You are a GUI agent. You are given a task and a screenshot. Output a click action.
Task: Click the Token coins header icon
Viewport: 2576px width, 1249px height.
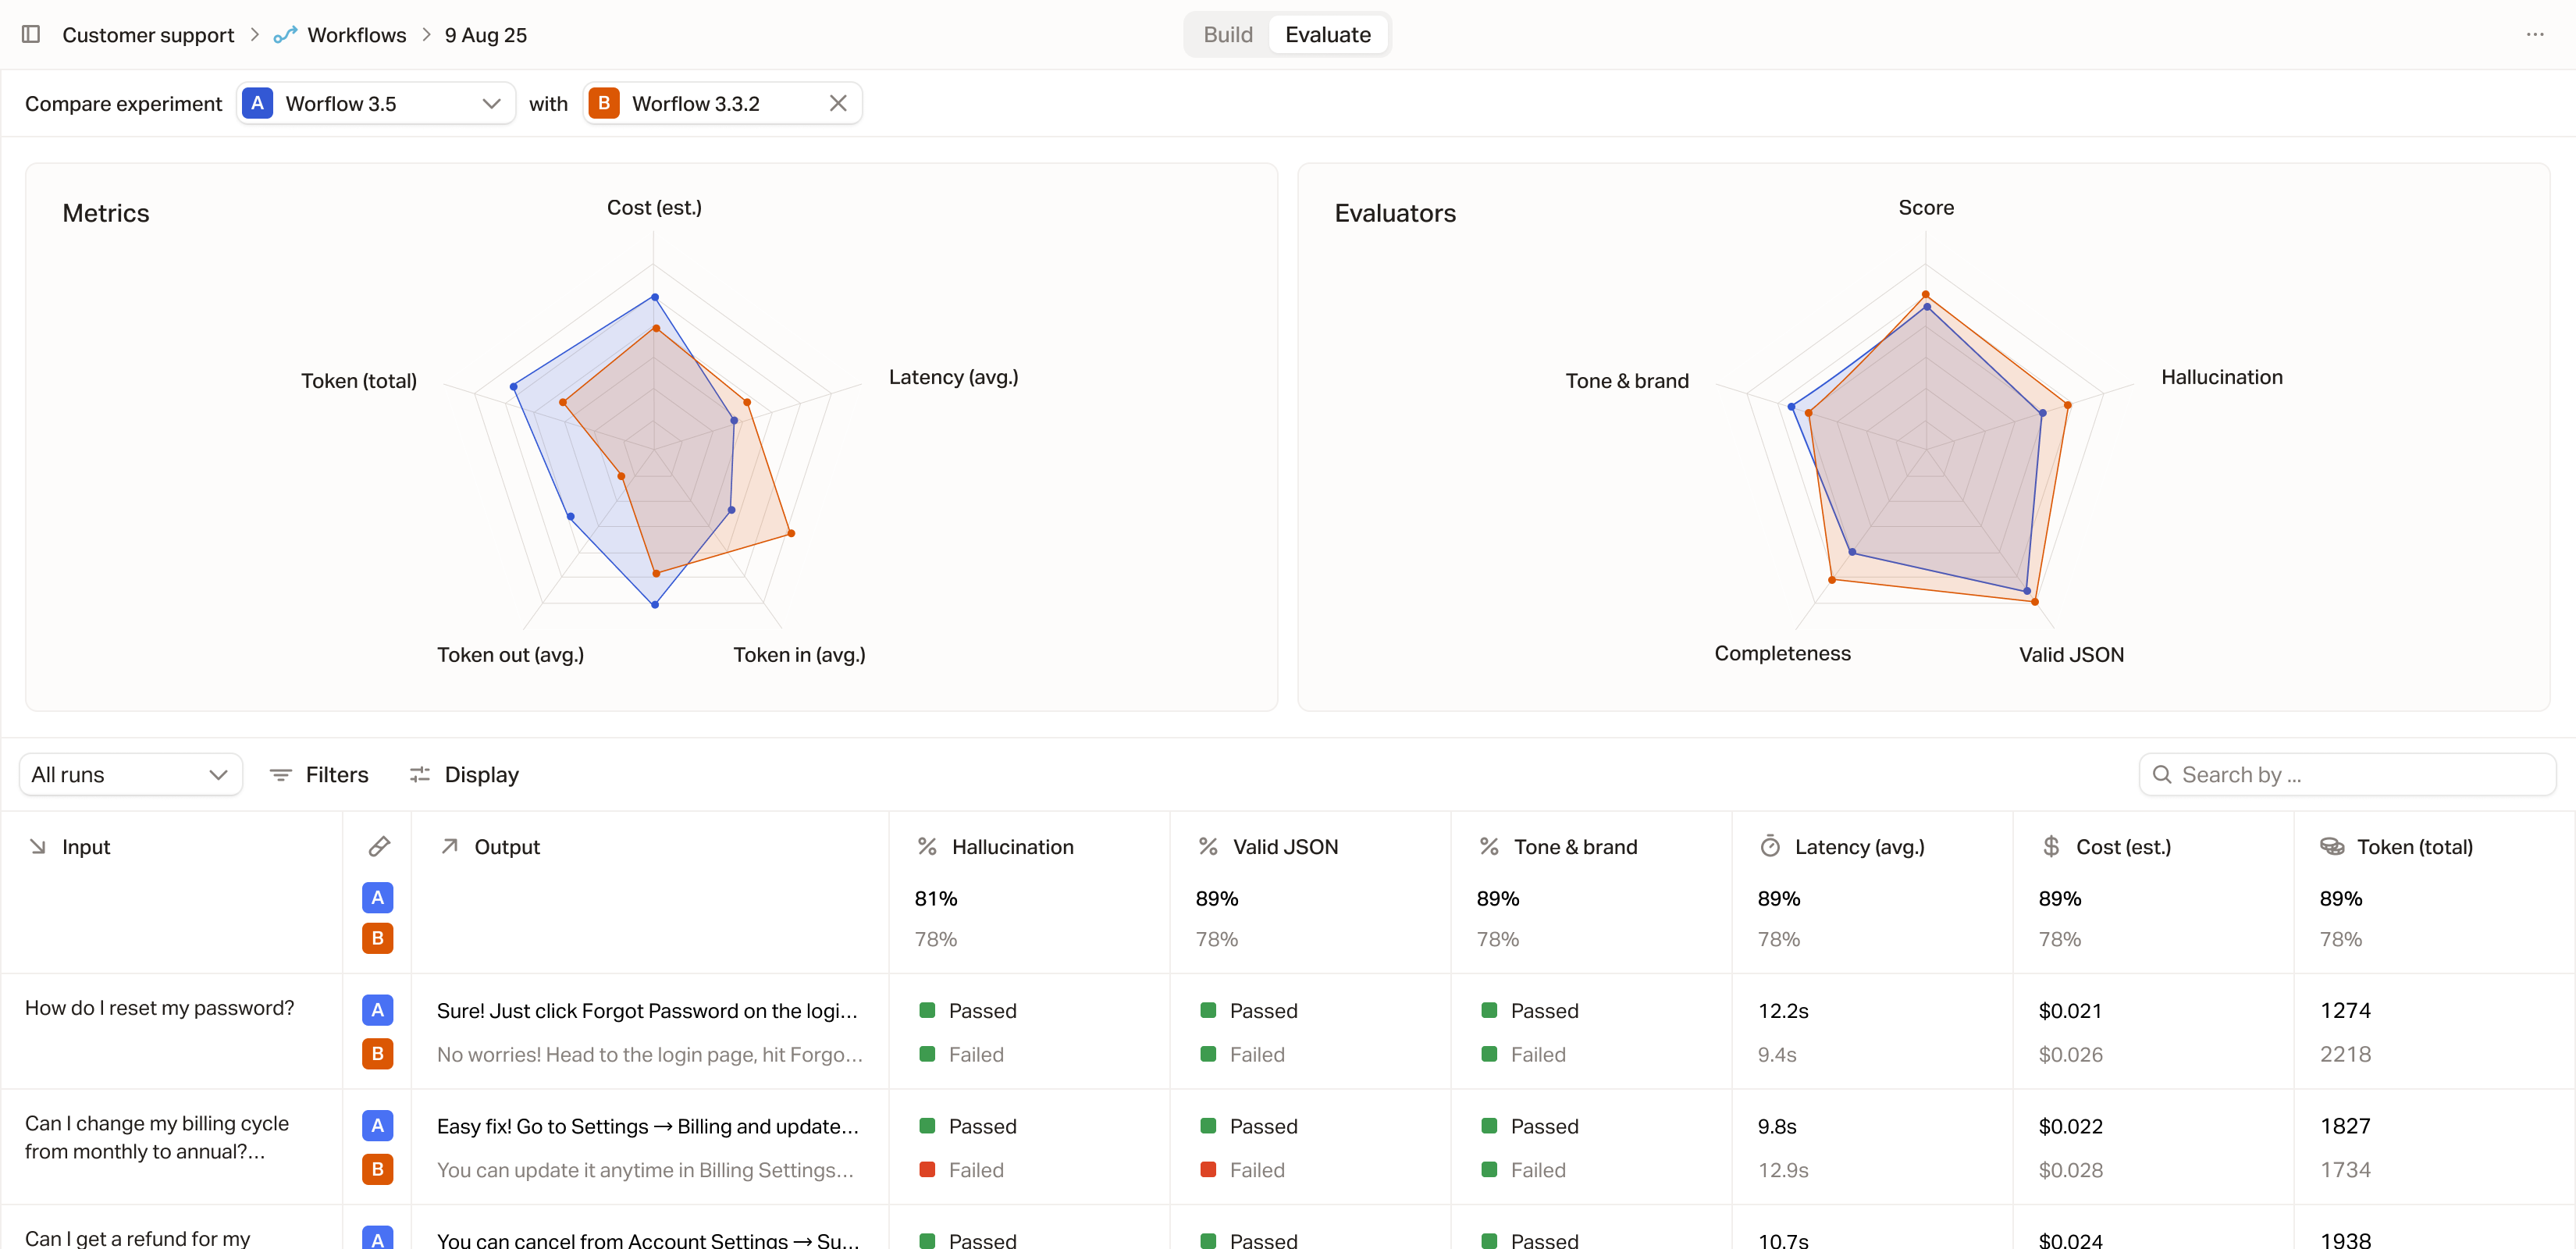click(x=2331, y=846)
